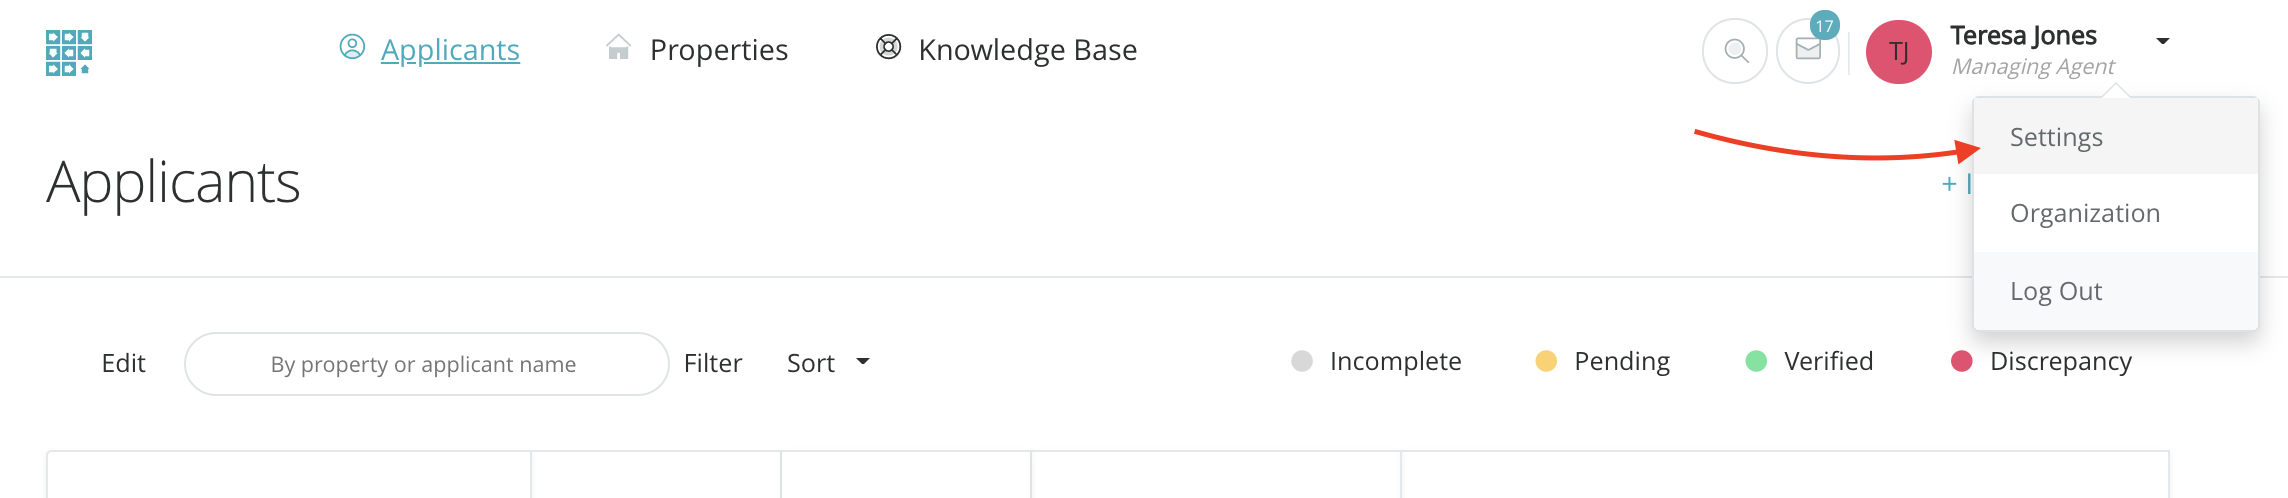Viewport: 2288px width, 498px height.
Task: Open the Filter options
Action: 712,363
